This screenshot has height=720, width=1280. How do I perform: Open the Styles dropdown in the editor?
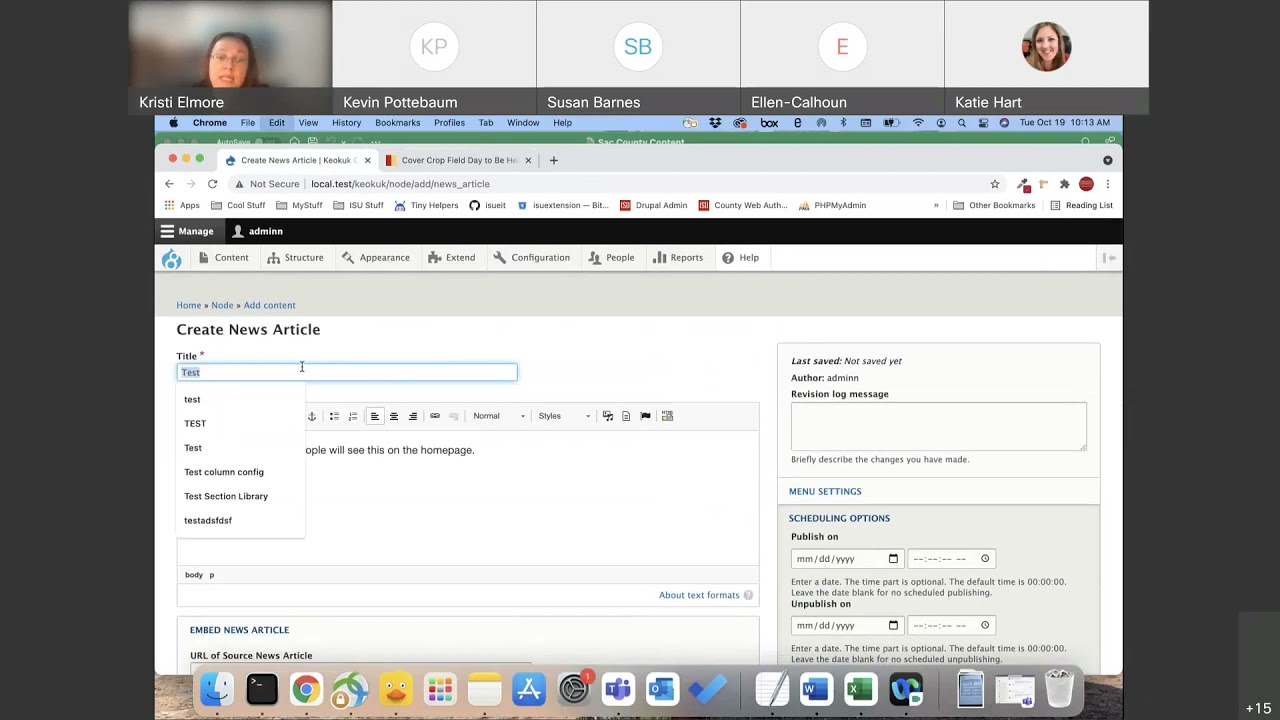[x=565, y=416]
